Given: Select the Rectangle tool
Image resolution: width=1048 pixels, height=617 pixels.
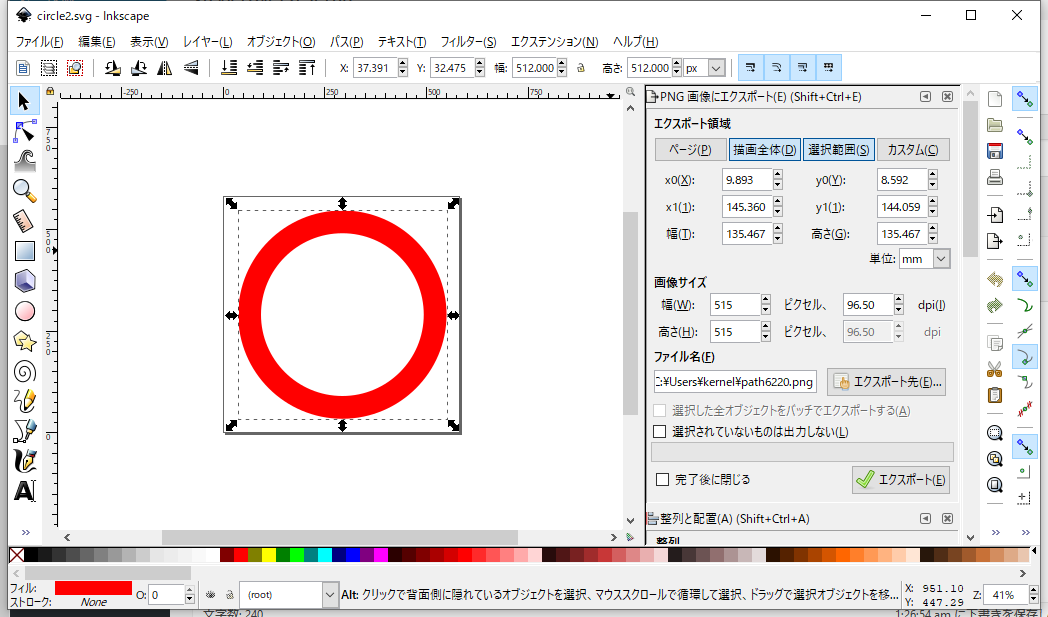Looking at the screenshot, I should pos(25,251).
